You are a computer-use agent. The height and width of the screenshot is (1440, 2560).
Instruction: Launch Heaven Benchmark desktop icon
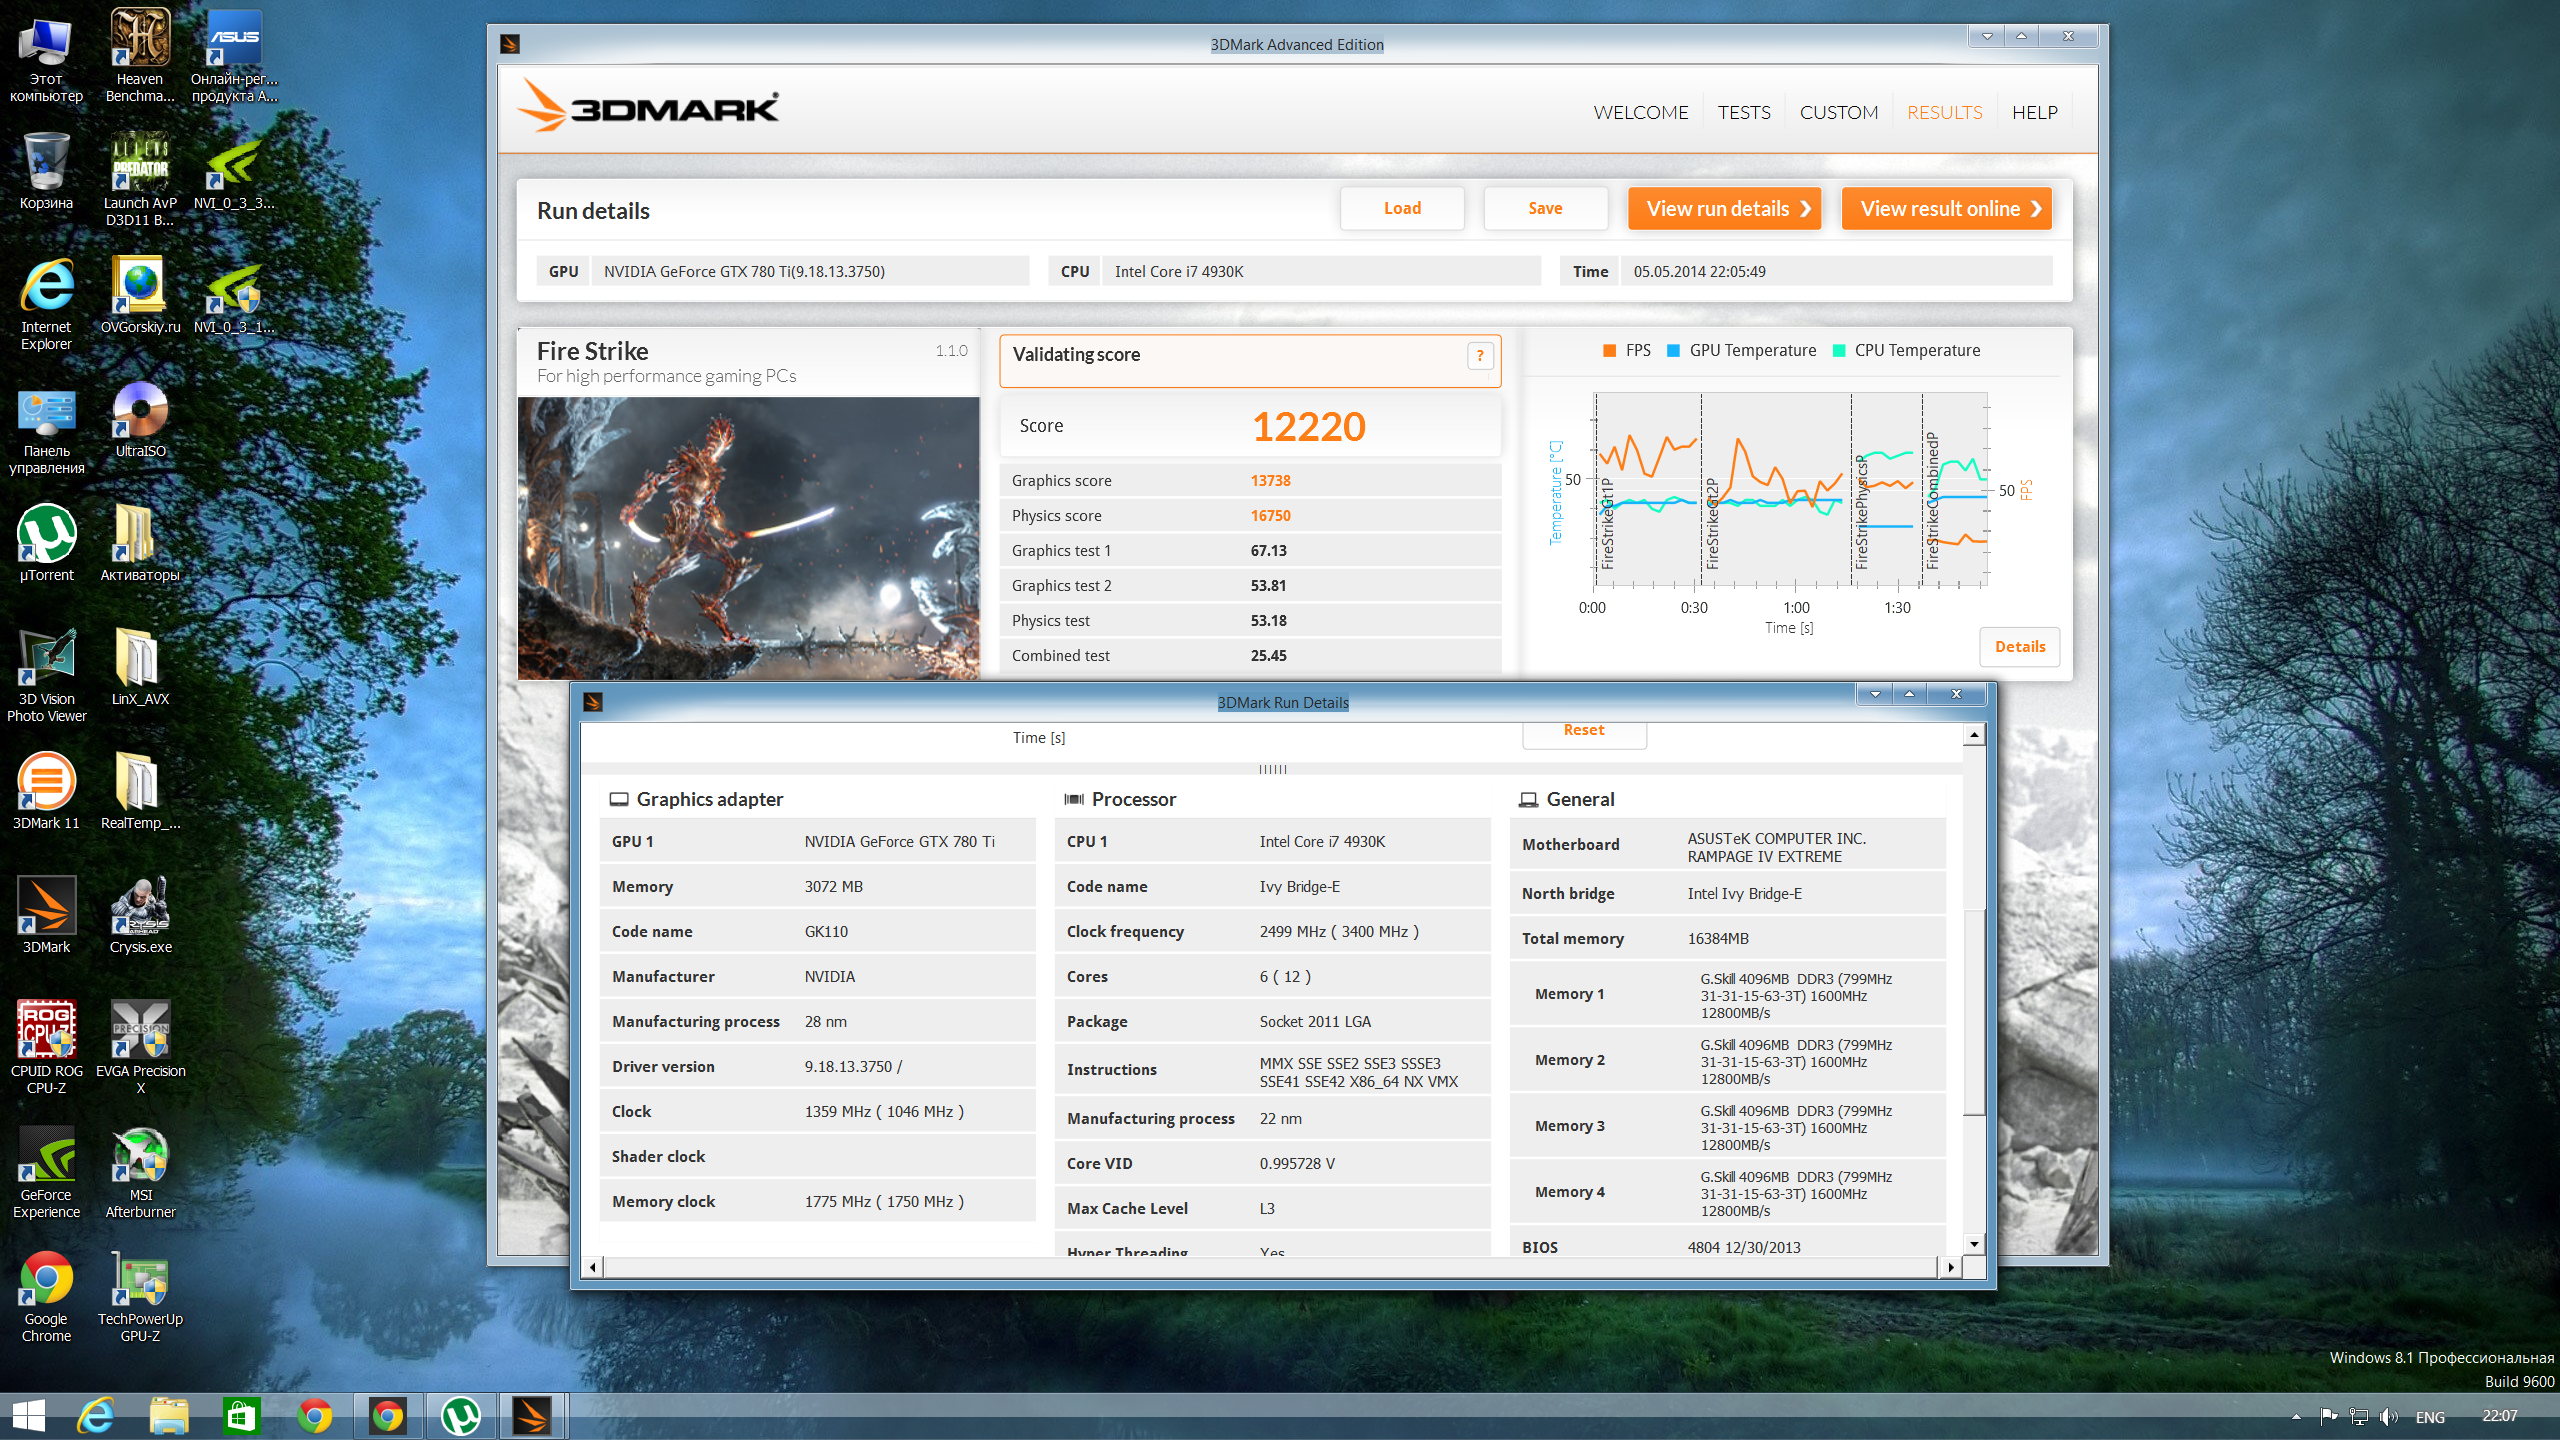[140, 52]
